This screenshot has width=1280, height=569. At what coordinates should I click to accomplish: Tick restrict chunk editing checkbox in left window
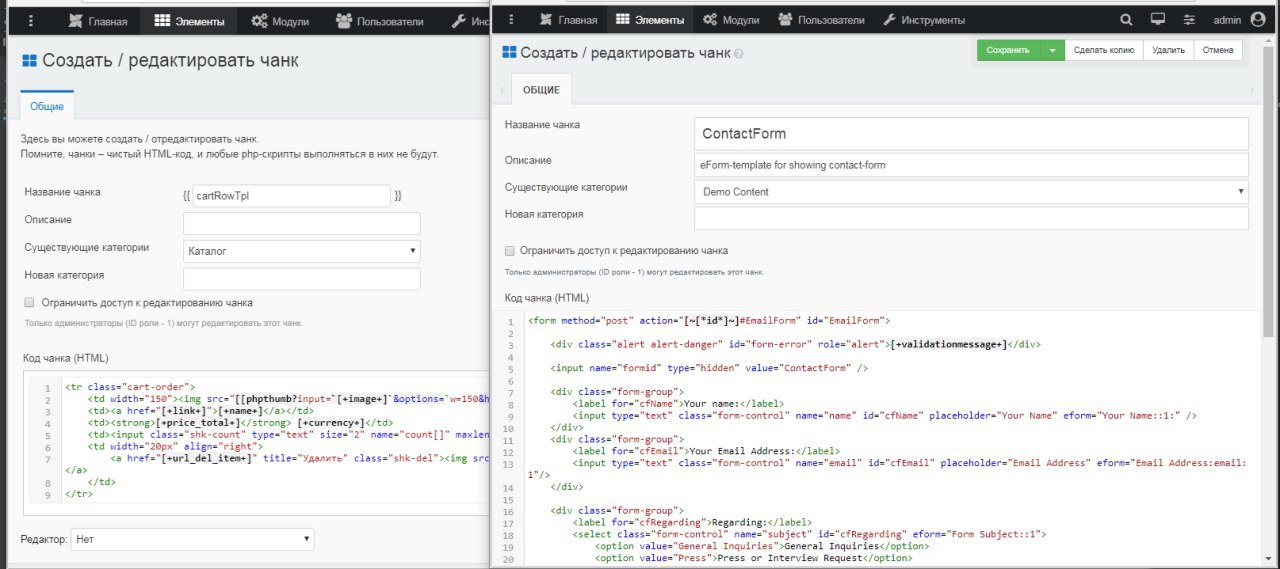(x=30, y=302)
